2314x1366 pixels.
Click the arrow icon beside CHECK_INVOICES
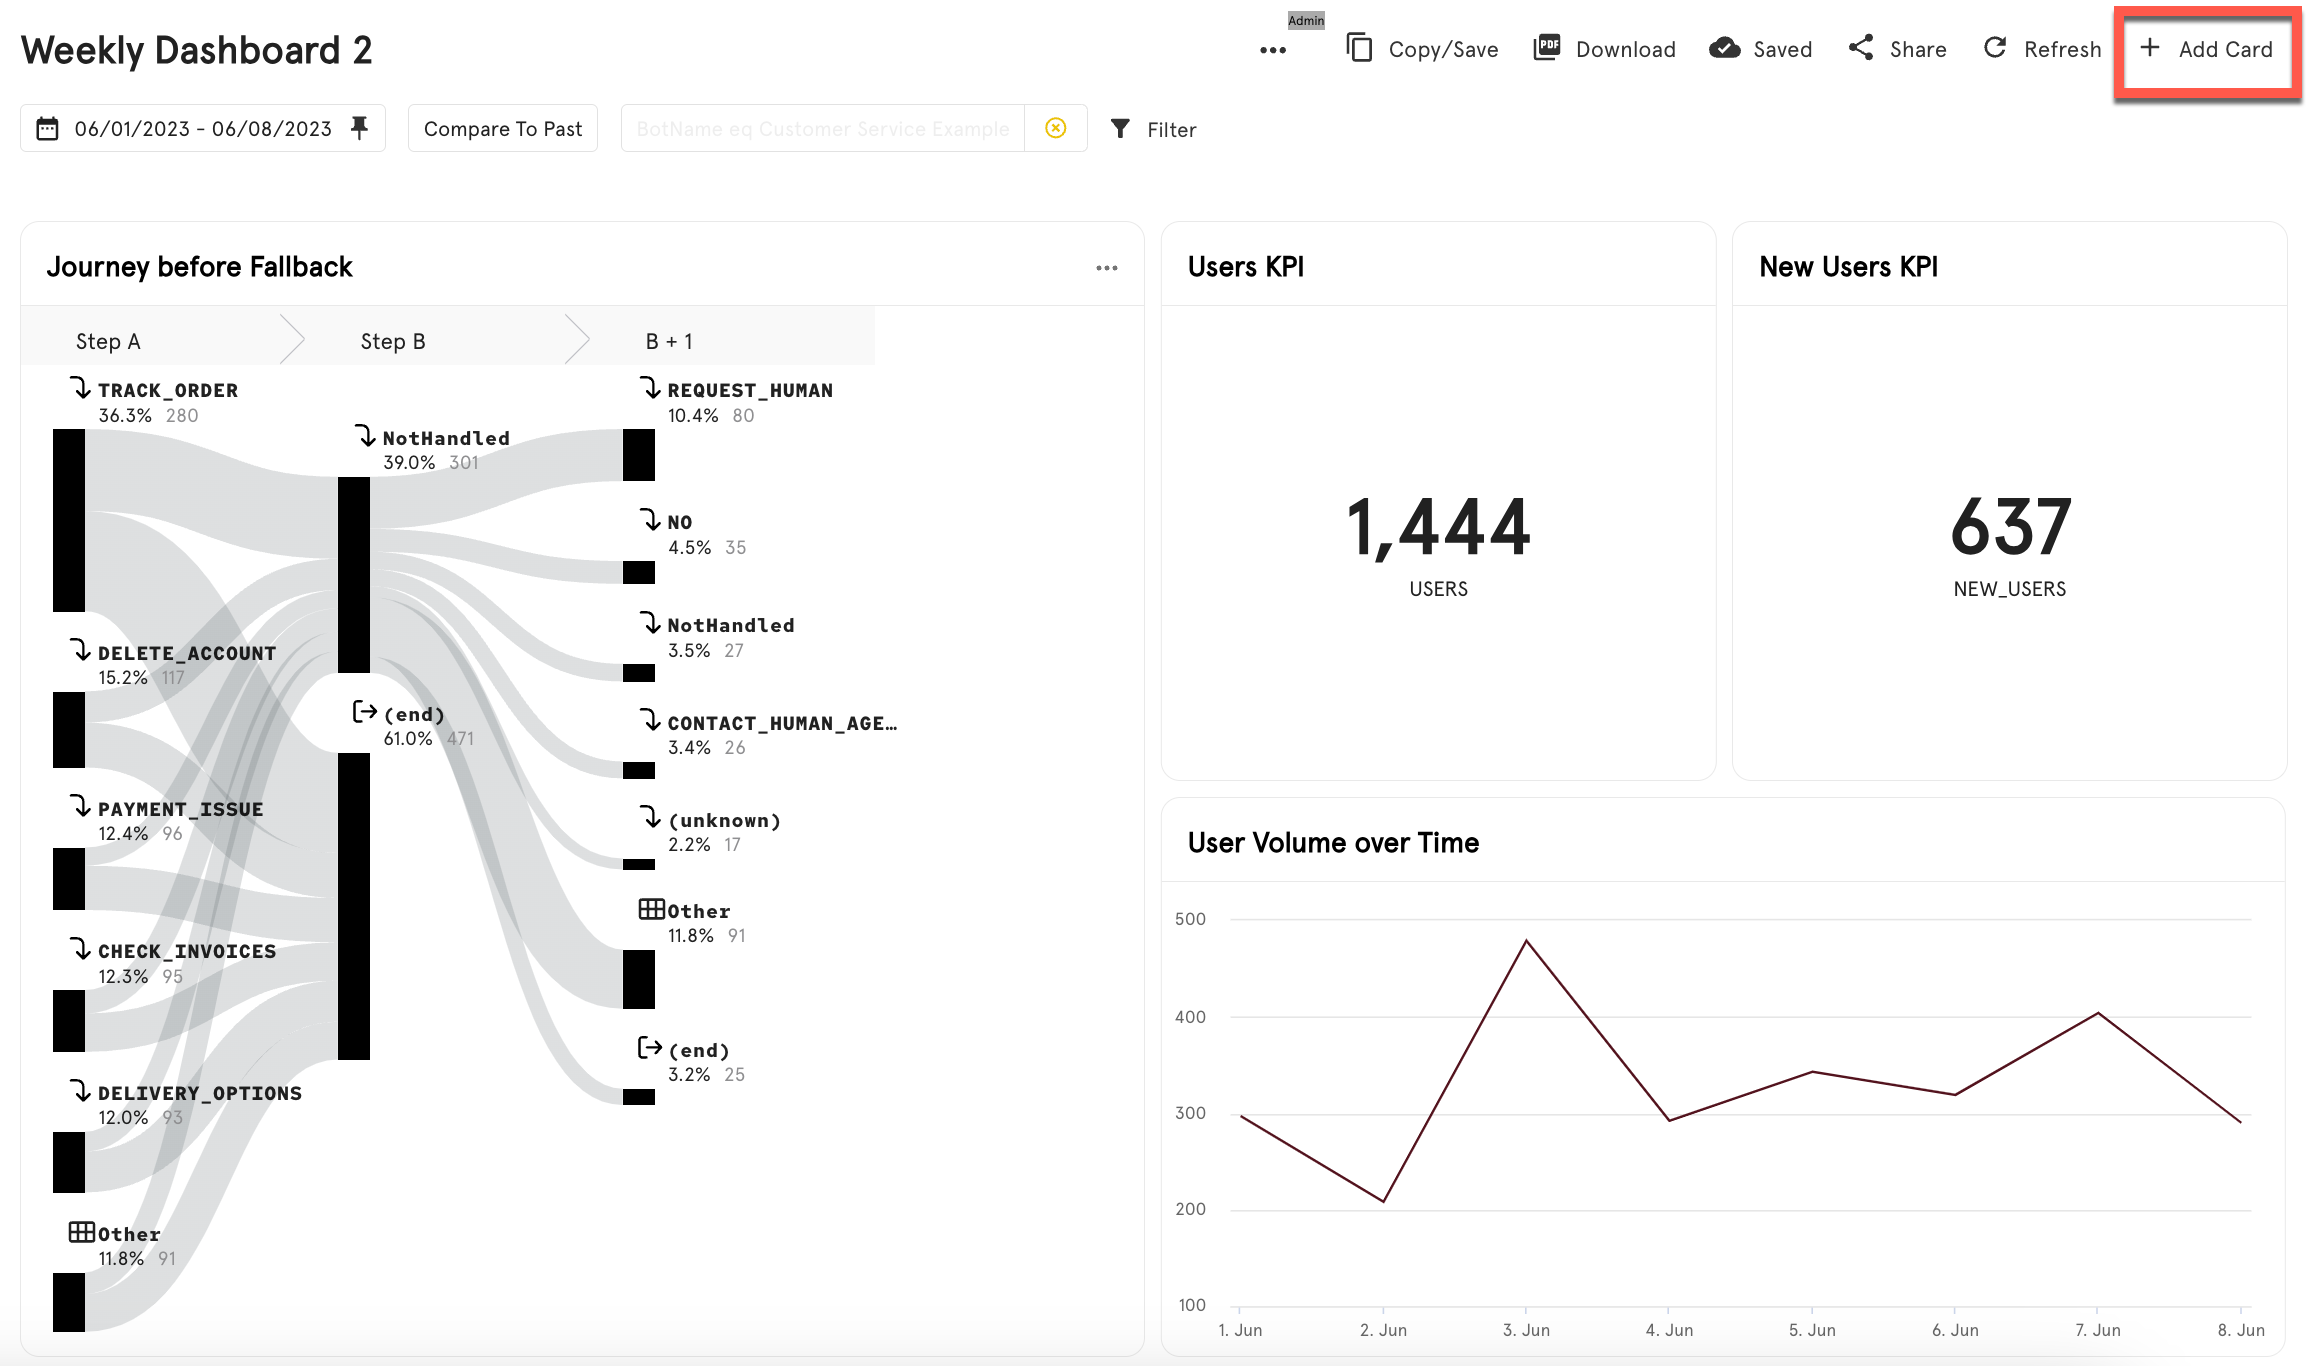[82, 949]
